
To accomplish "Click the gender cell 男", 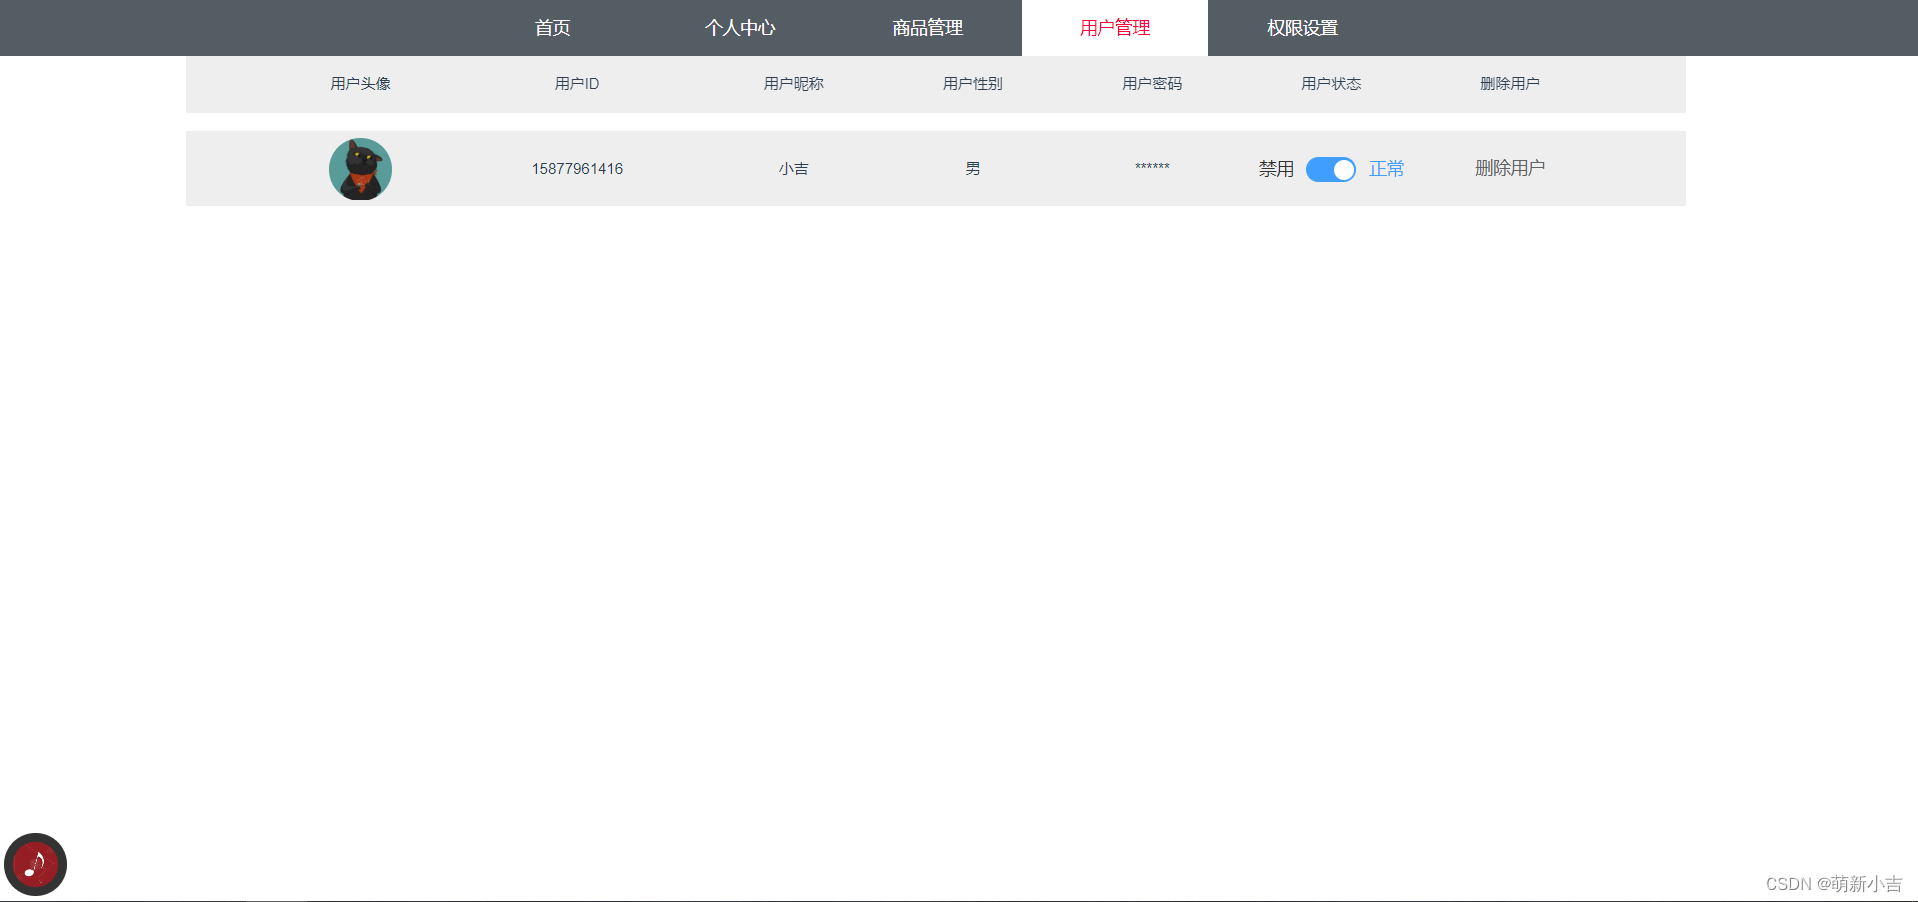I will point(973,169).
